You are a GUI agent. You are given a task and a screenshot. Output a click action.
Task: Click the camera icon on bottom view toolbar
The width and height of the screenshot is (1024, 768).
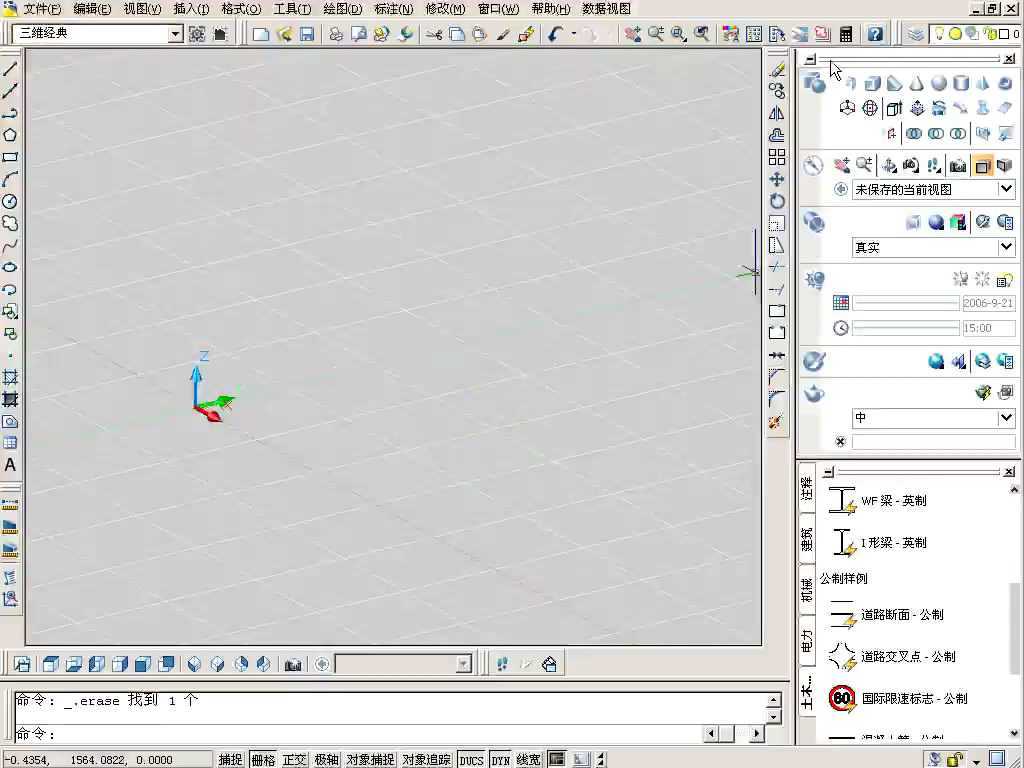tap(293, 665)
